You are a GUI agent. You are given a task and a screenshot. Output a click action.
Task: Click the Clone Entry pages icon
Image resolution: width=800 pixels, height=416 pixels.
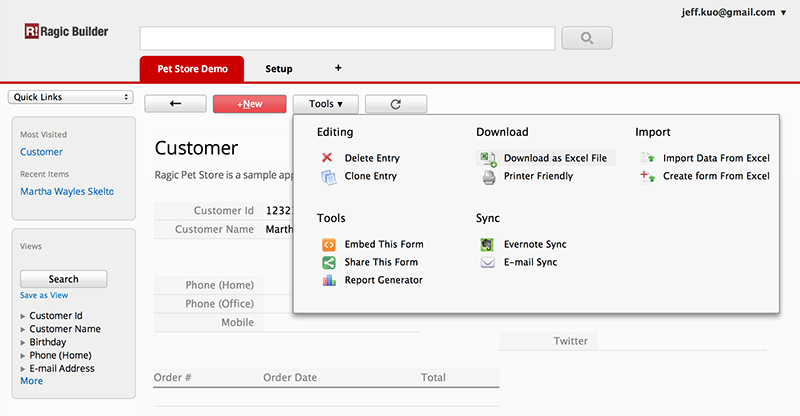(329, 177)
